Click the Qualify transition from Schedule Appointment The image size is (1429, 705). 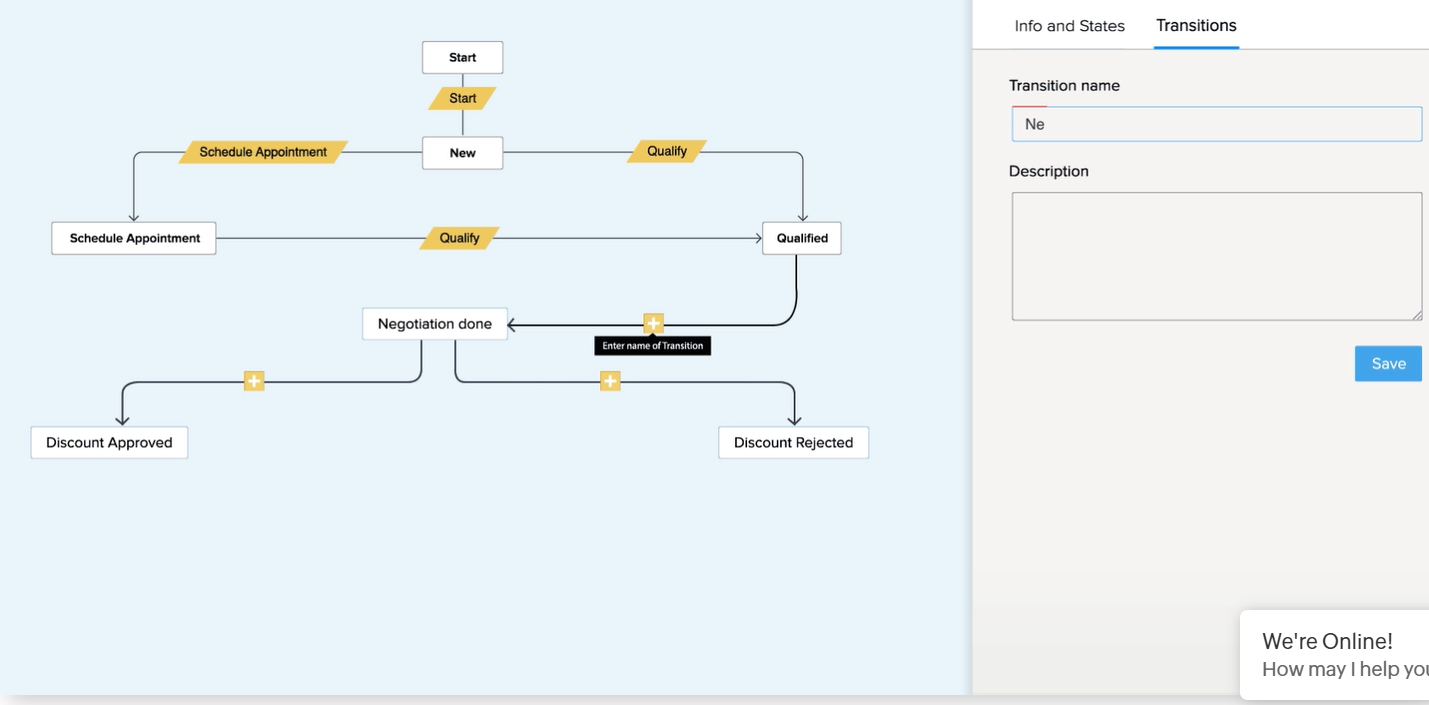click(x=459, y=238)
